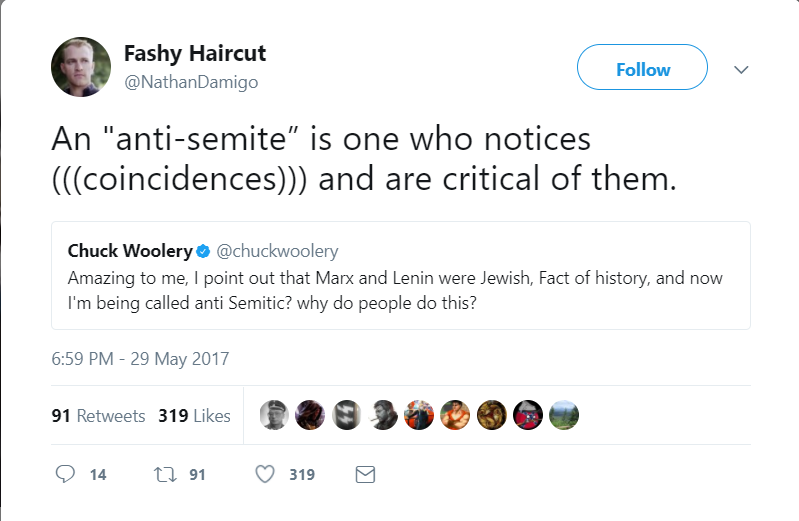Click the third liker avatar in the row

pyautogui.click(x=346, y=415)
